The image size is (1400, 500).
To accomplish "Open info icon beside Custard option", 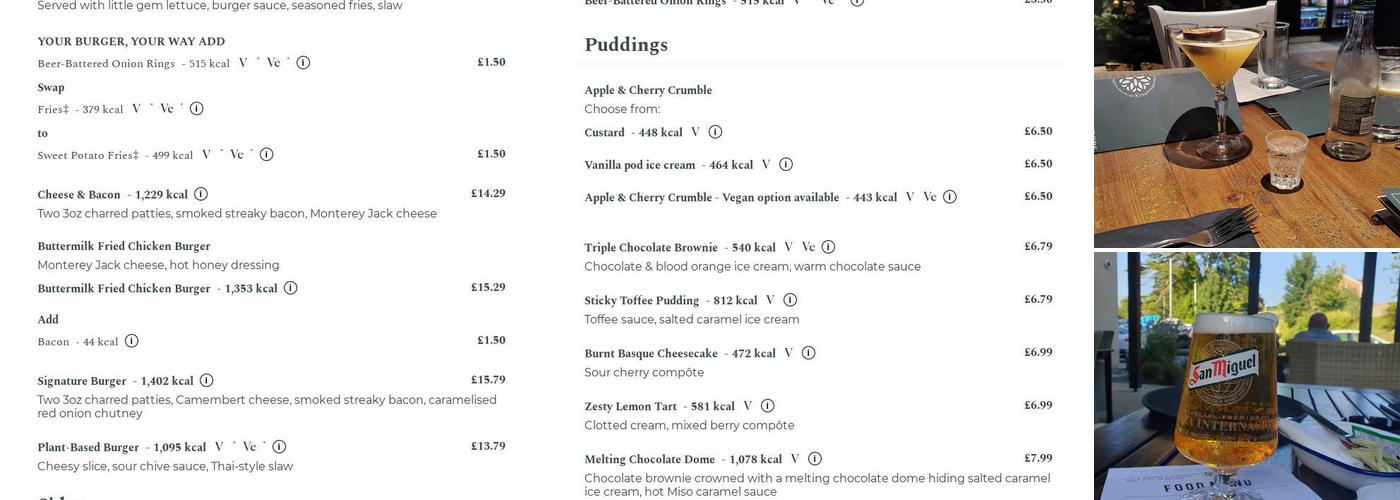I will 715,132.
